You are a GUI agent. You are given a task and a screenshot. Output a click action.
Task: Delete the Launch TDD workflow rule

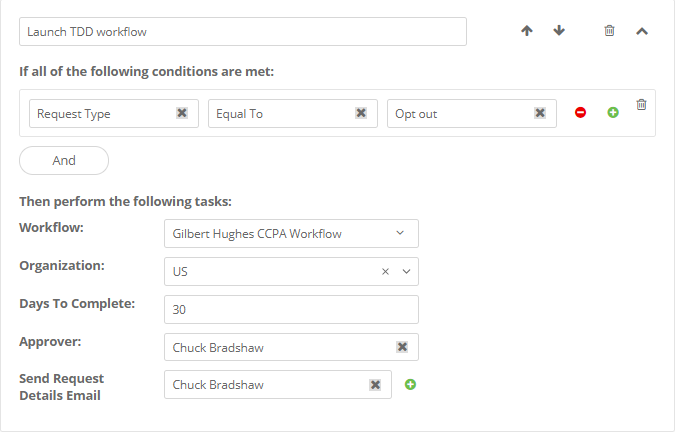click(610, 31)
